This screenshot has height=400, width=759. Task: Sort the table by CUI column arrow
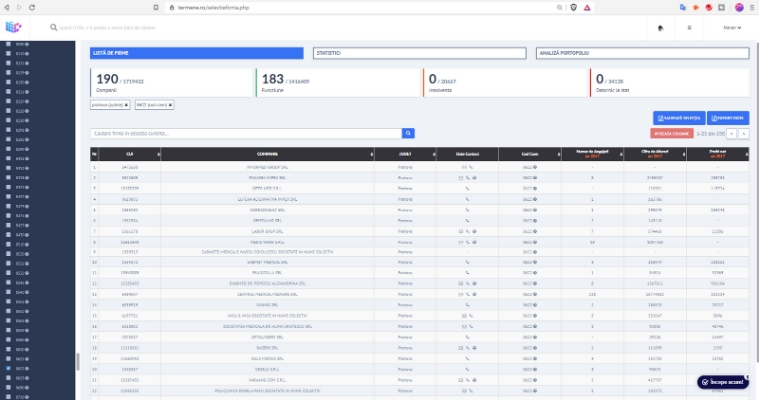(158, 154)
